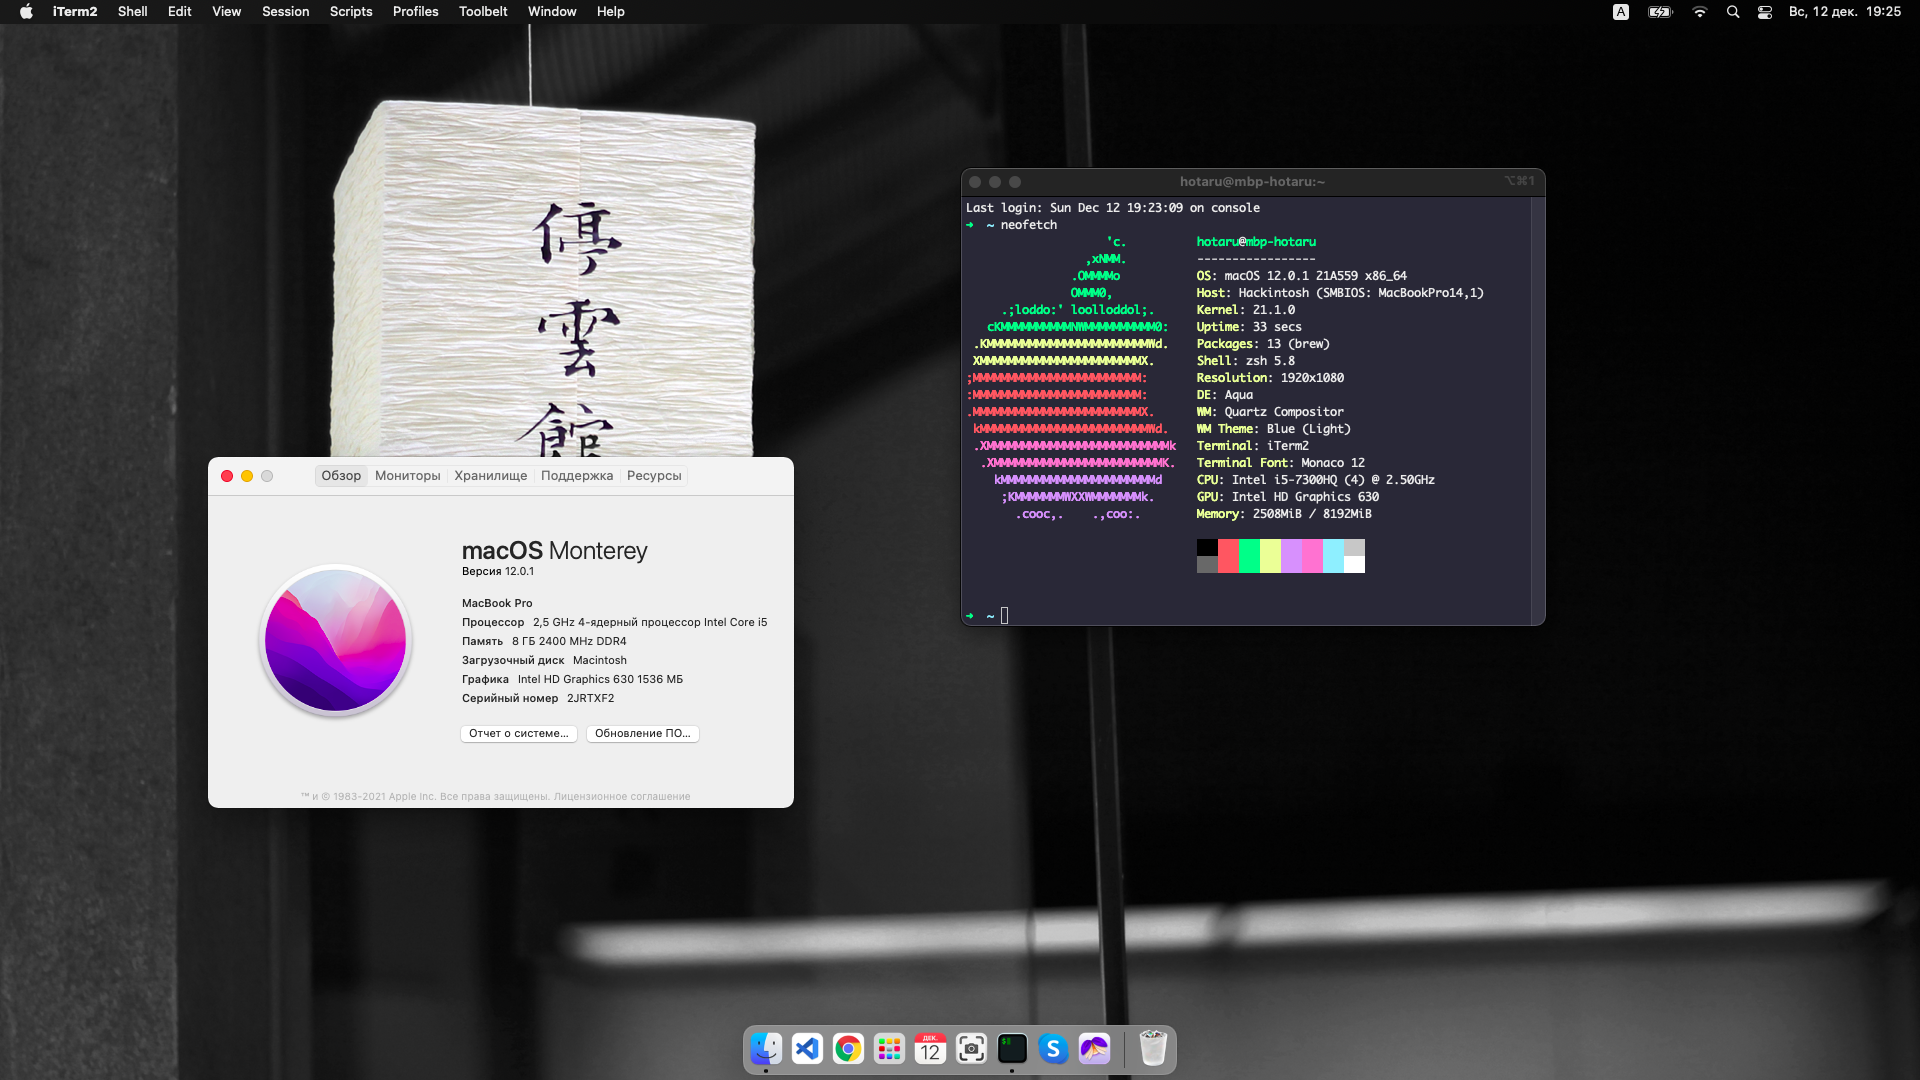Image resolution: width=1920 pixels, height=1080 pixels.
Task: Click the Лицензионное соглашение link
Action: point(622,797)
